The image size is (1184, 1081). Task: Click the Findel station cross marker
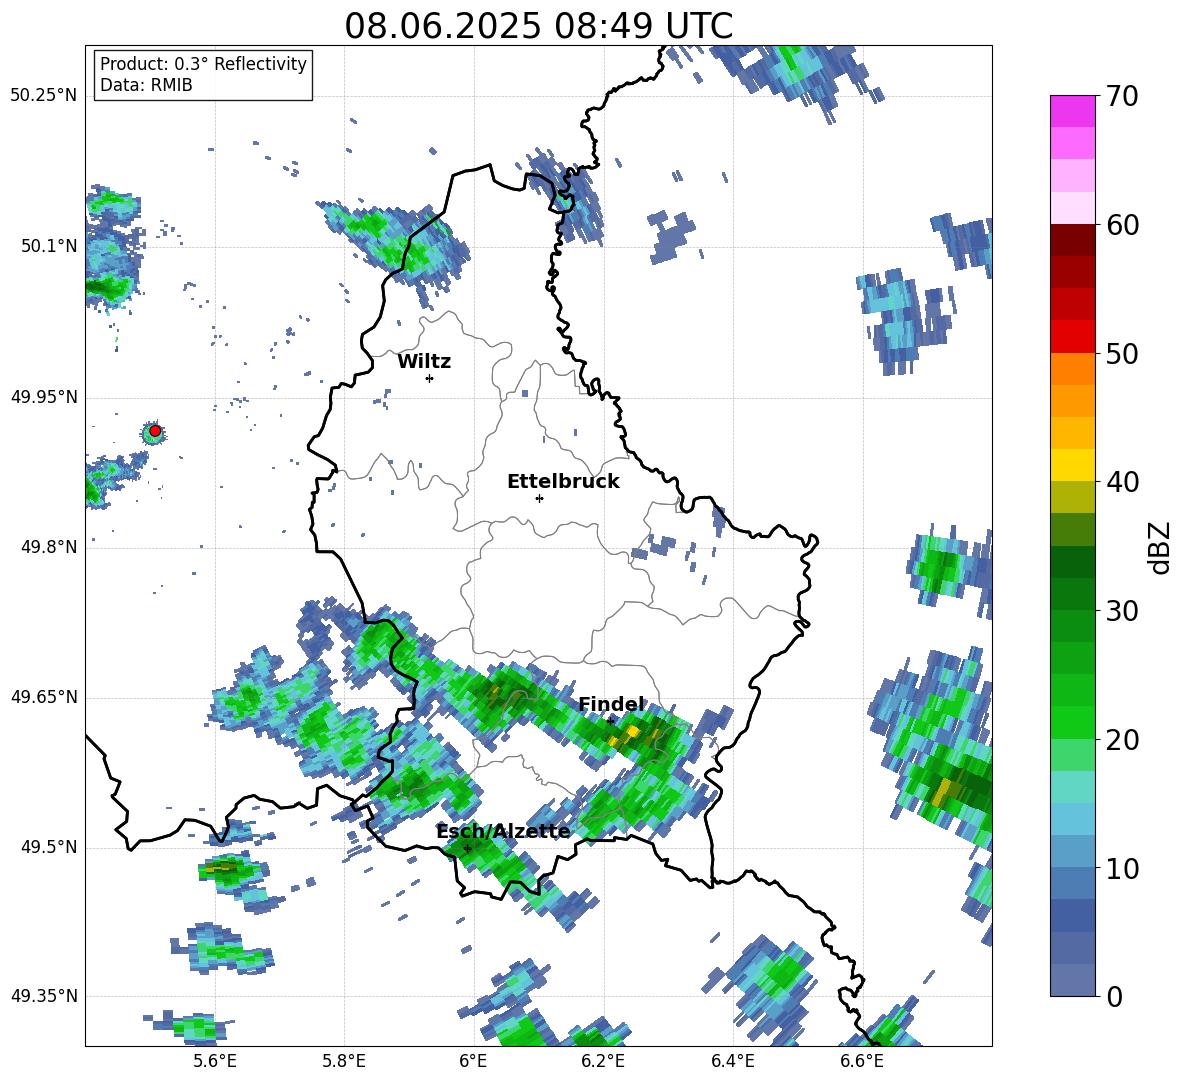[x=610, y=721]
